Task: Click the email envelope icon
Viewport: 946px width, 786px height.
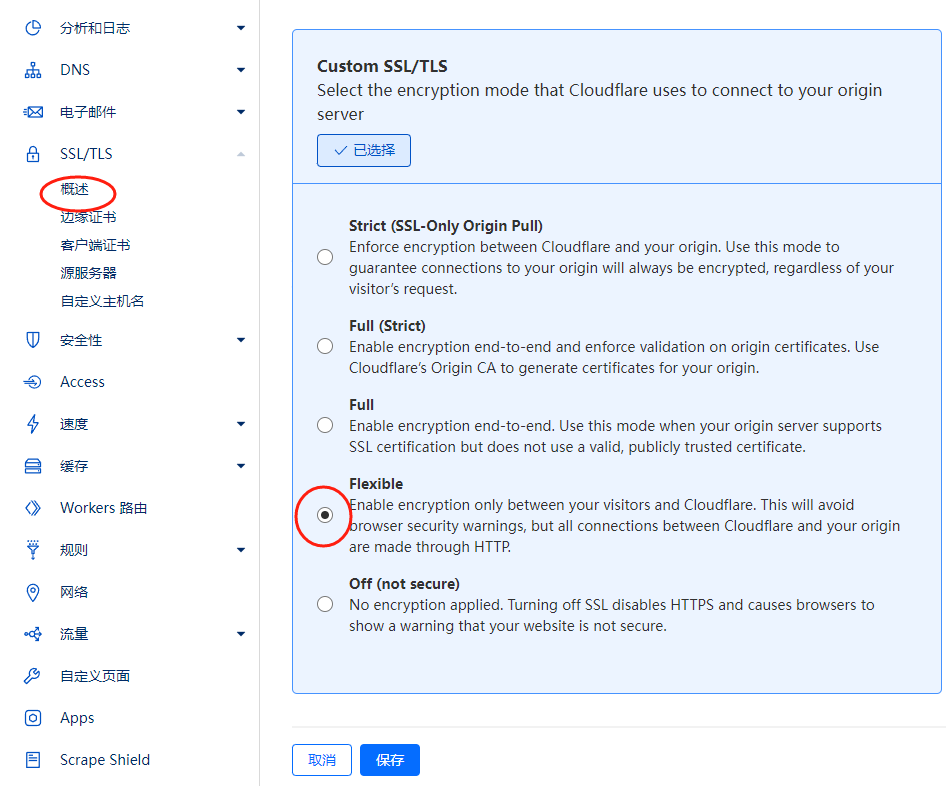Action: pyautogui.click(x=33, y=112)
